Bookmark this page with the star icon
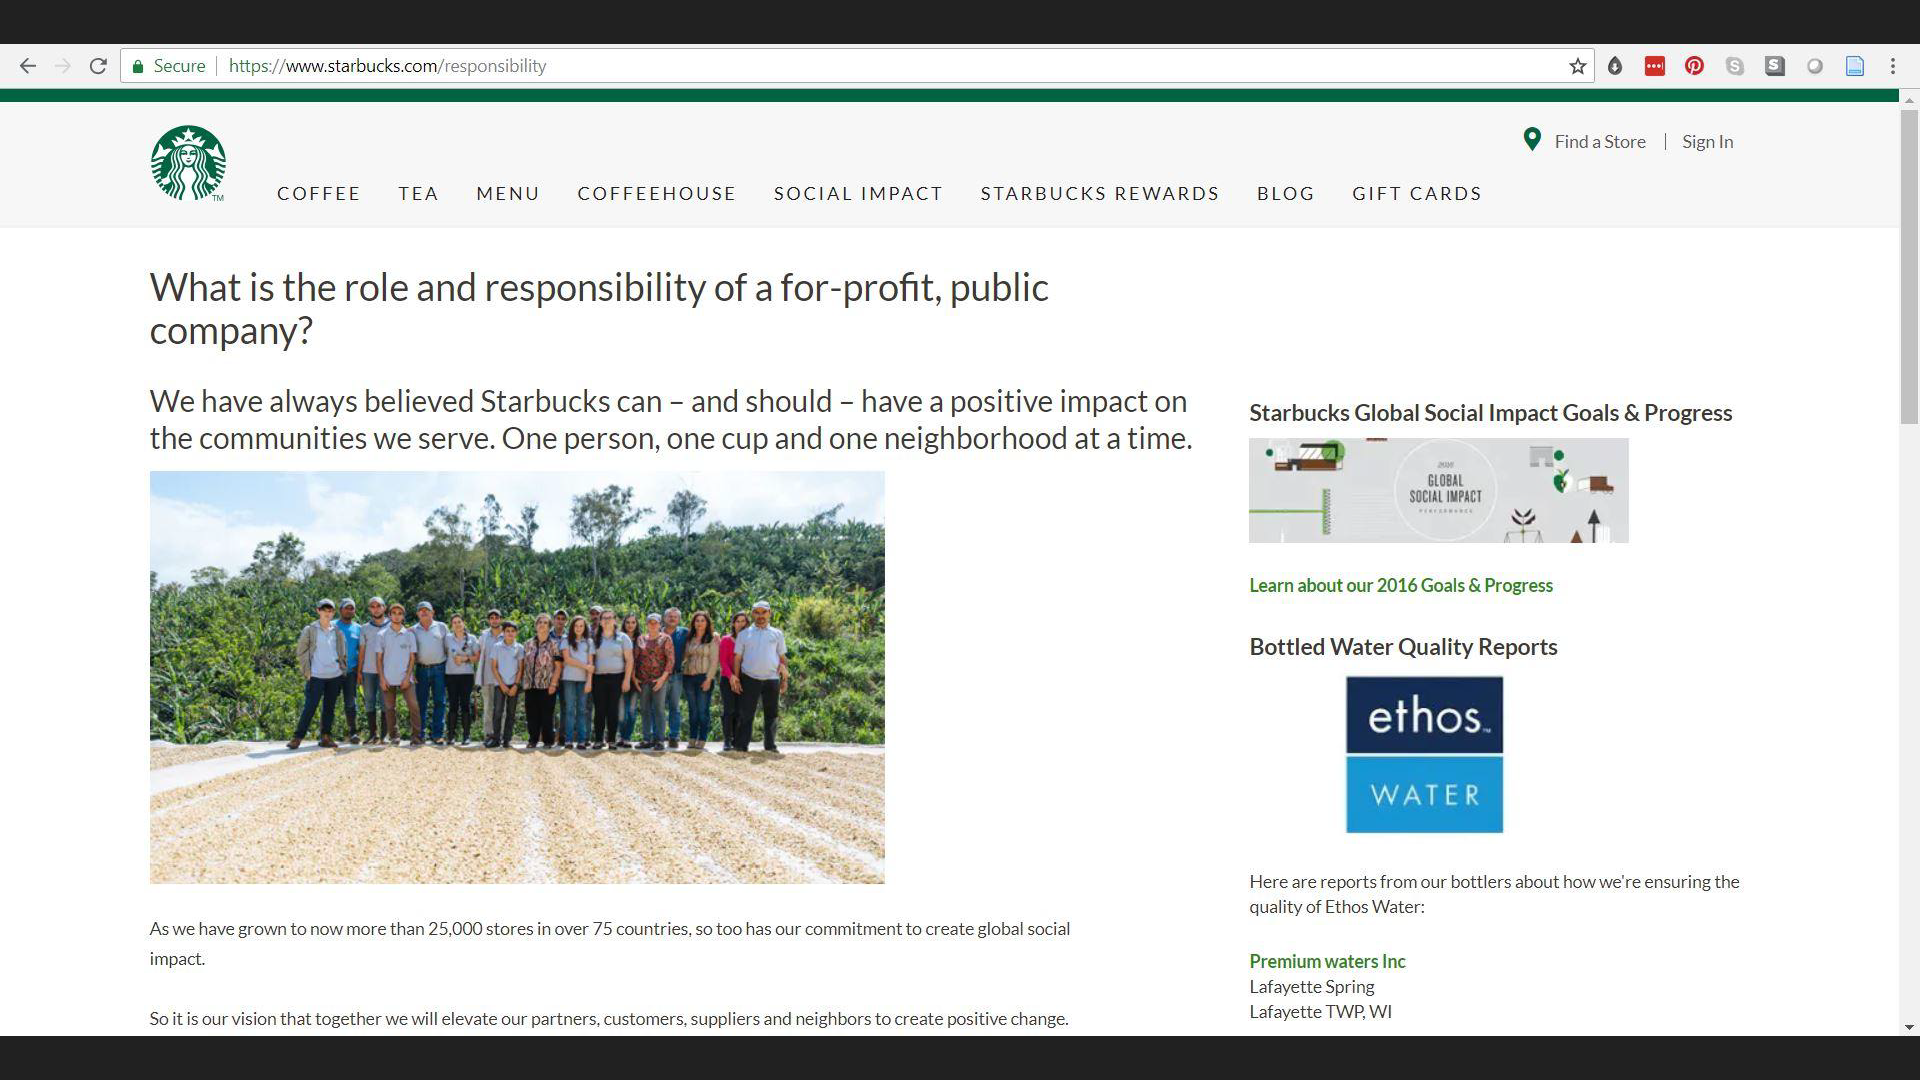1920x1080 pixels. coord(1578,66)
